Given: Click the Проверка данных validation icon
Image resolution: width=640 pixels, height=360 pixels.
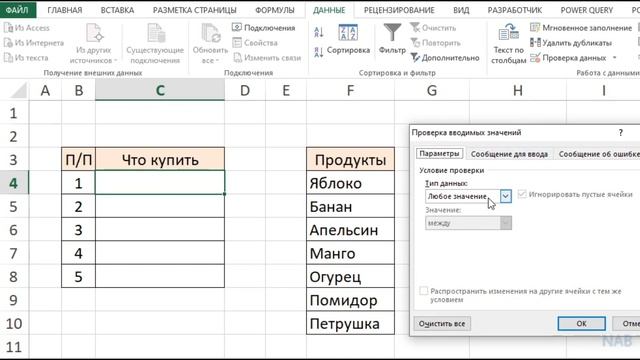Looking at the screenshot, I should tap(535, 58).
